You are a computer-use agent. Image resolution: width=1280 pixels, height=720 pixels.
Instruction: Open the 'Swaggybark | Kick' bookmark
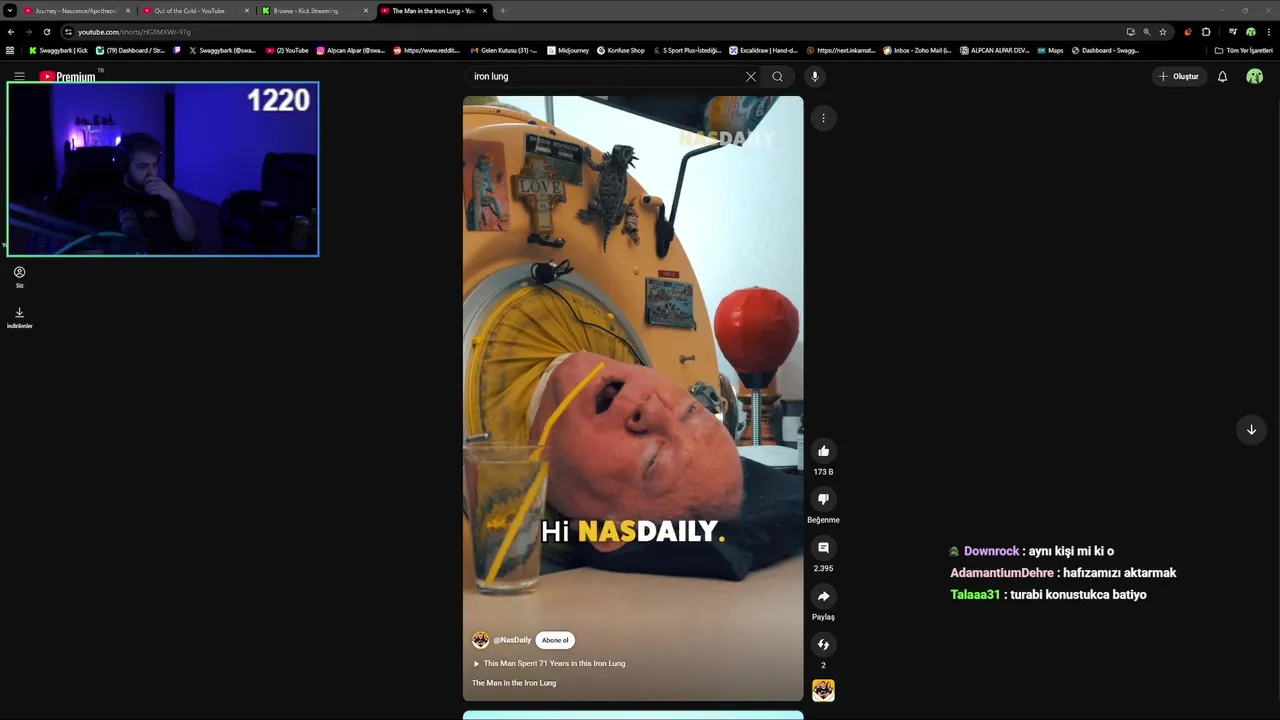(x=58, y=50)
